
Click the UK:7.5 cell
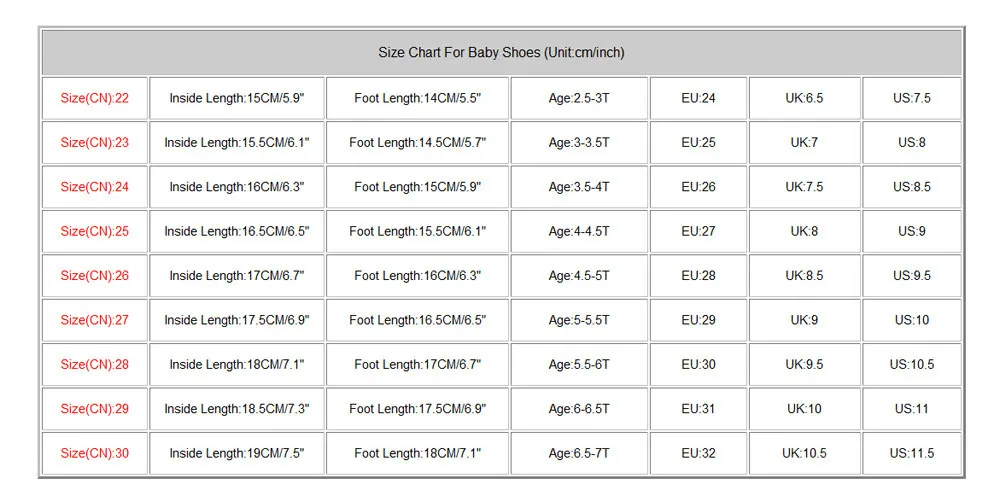[x=804, y=187]
